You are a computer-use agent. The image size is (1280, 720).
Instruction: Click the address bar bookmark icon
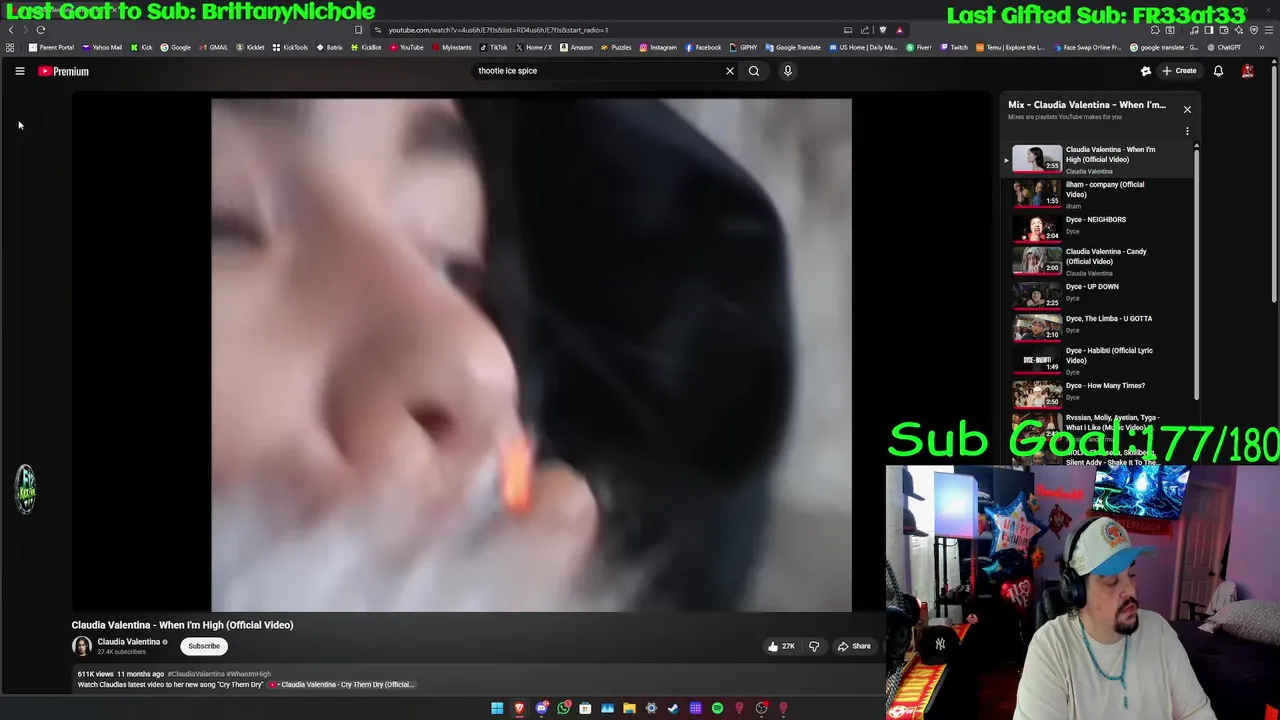[359, 30]
